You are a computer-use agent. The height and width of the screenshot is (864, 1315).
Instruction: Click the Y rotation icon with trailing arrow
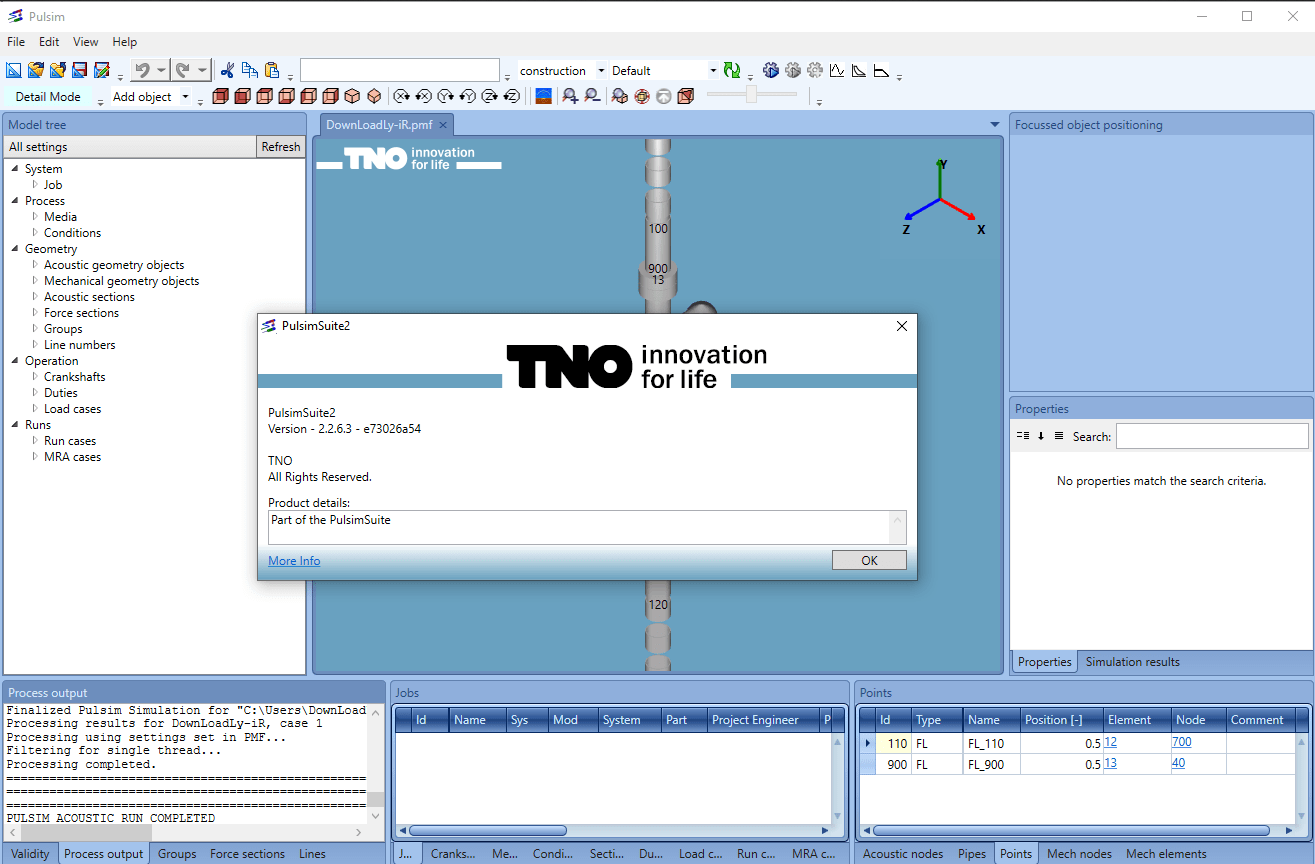pyautogui.click(x=446, y=96)
